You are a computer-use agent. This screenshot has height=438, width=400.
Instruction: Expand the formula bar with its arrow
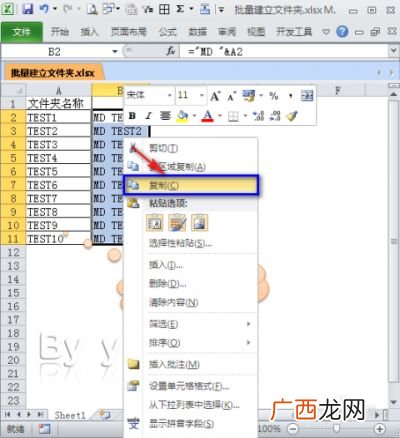[393, 51]
